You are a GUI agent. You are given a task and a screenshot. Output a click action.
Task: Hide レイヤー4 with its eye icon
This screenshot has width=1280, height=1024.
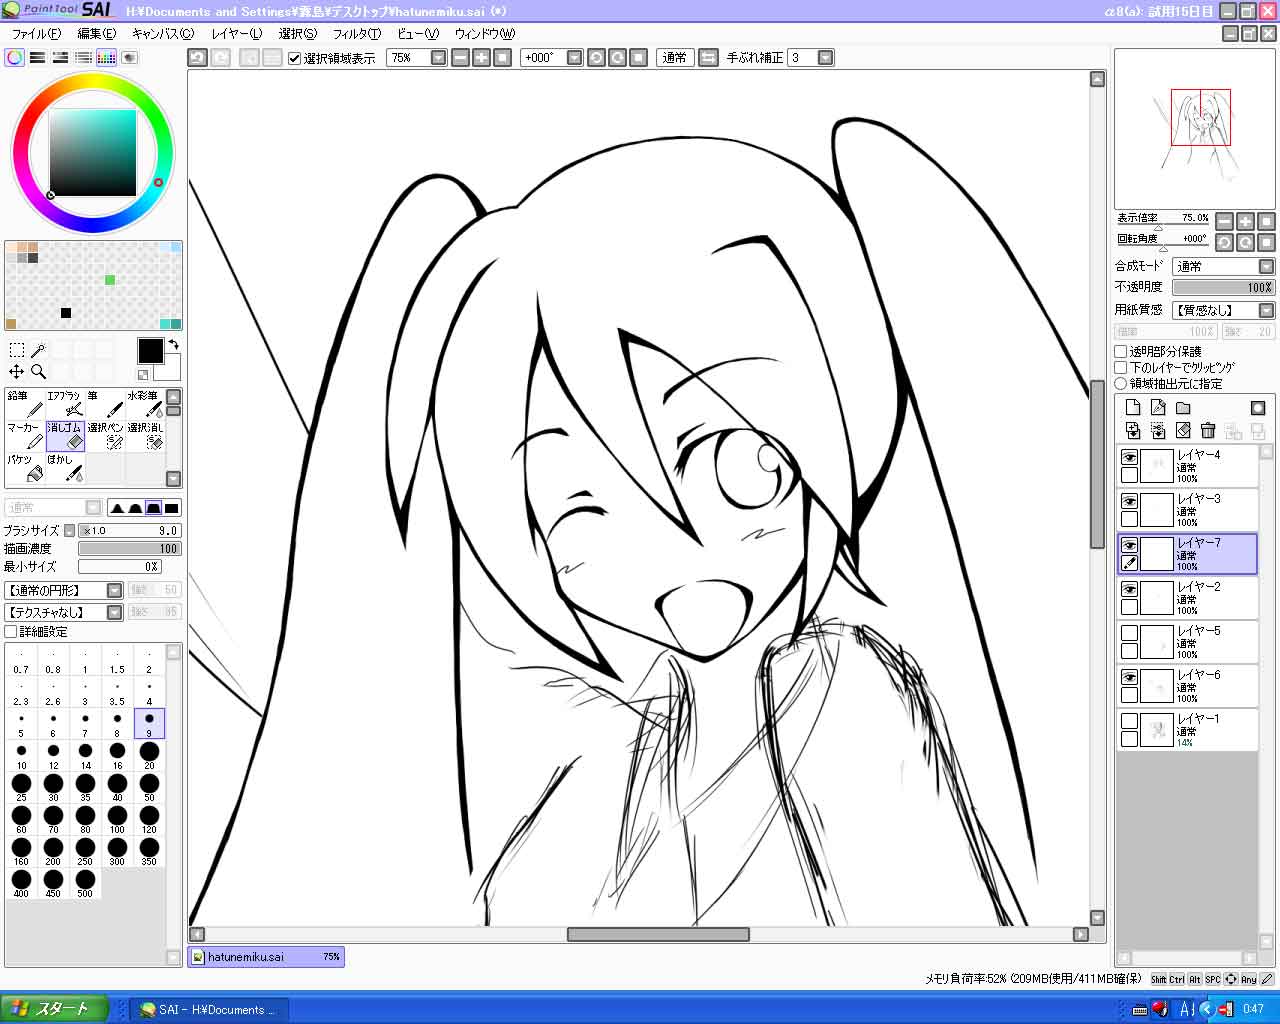pos(1129,457)
